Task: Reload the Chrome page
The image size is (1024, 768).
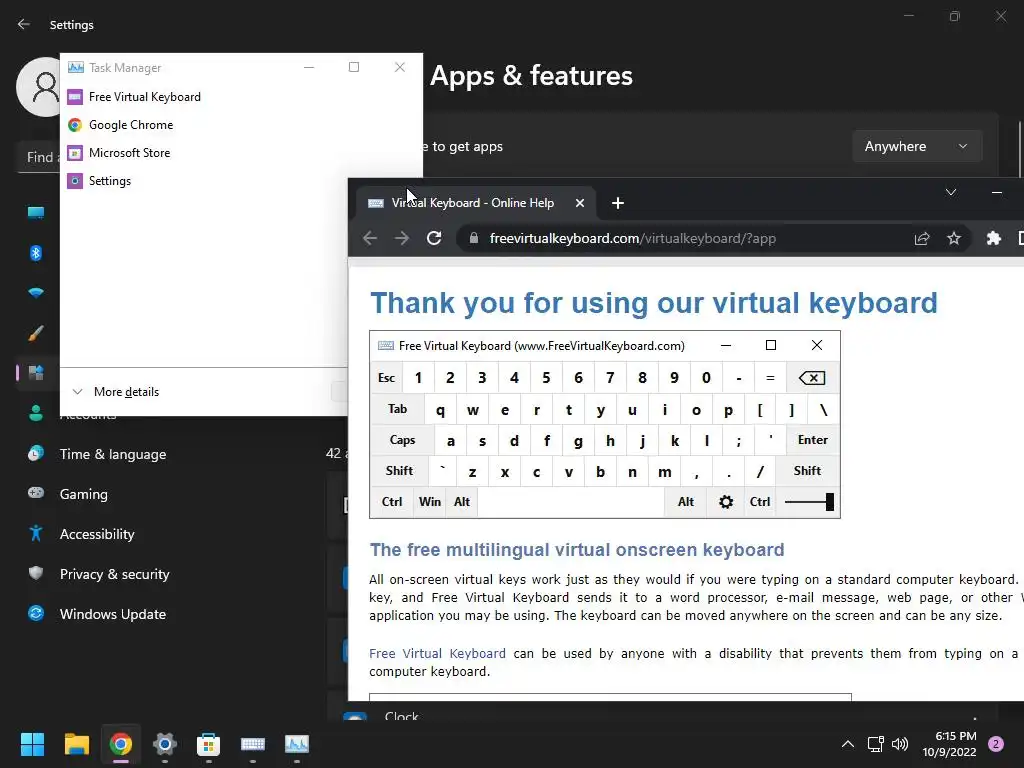Action: [434, 238]
